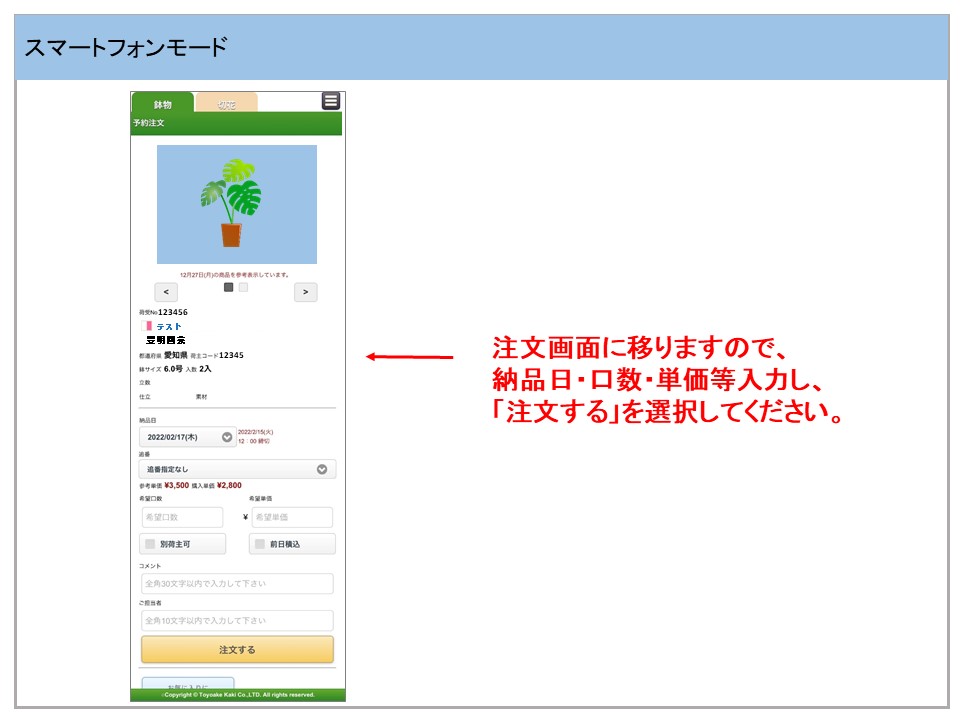This screenshot has width=960, height=720.
Task: Click the pink flag icon beside テスト
Action: [149, 326]
